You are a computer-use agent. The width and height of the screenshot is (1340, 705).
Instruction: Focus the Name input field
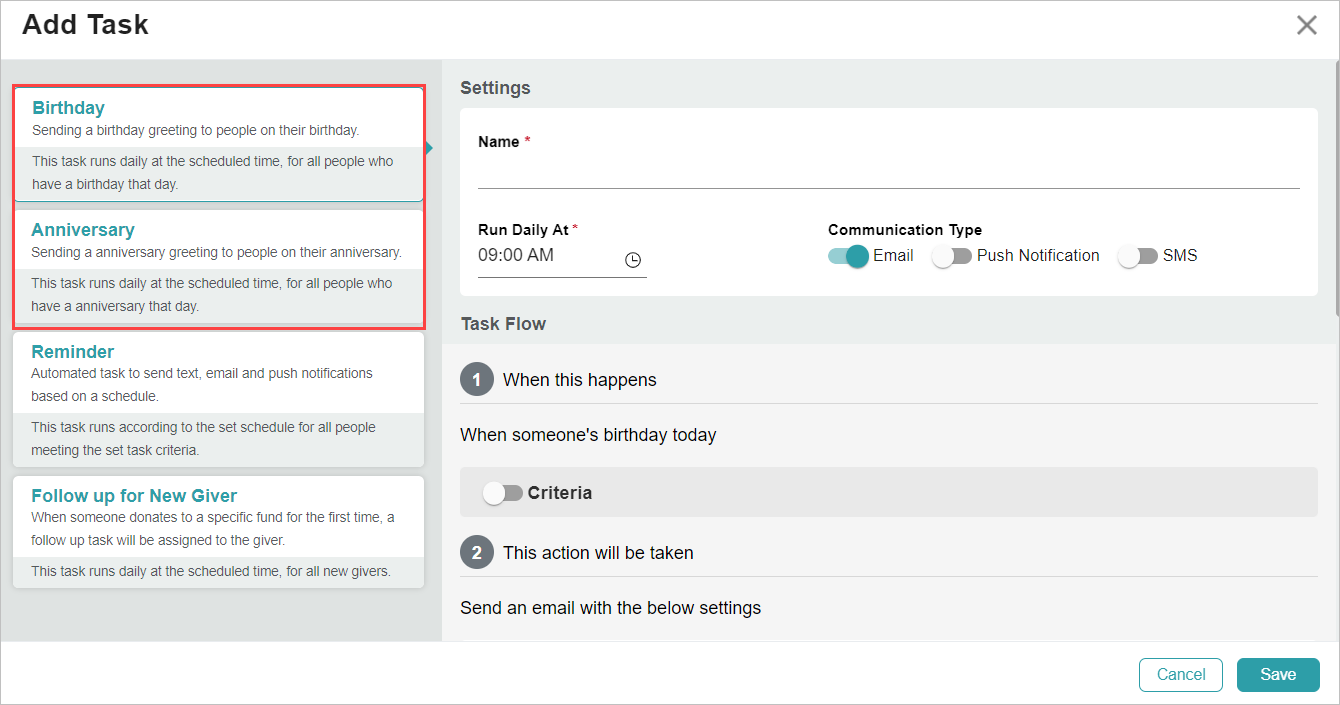[x=889, y=174]
